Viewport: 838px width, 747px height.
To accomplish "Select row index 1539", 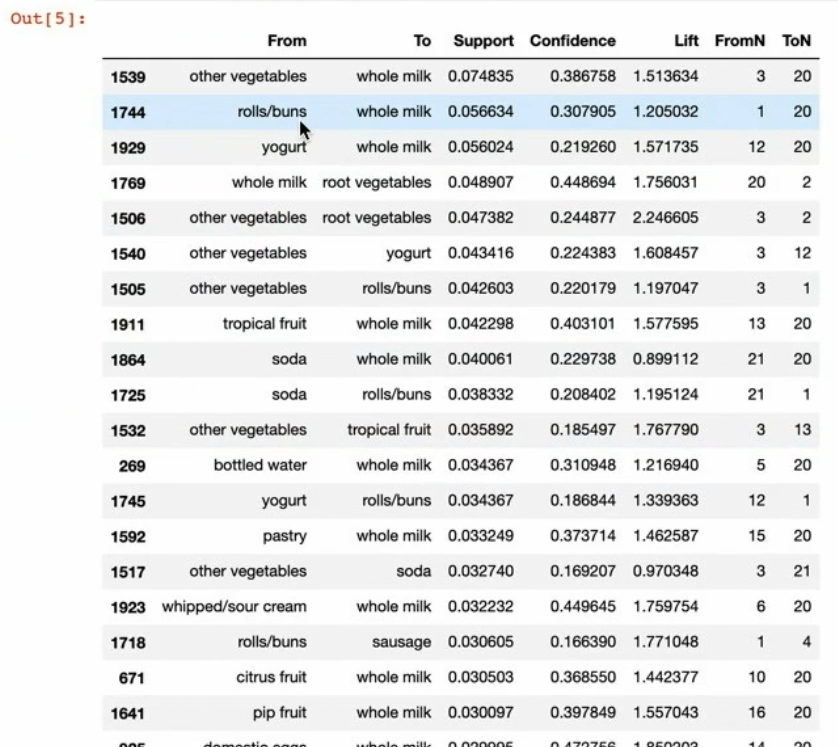I will tap(129, 77).
